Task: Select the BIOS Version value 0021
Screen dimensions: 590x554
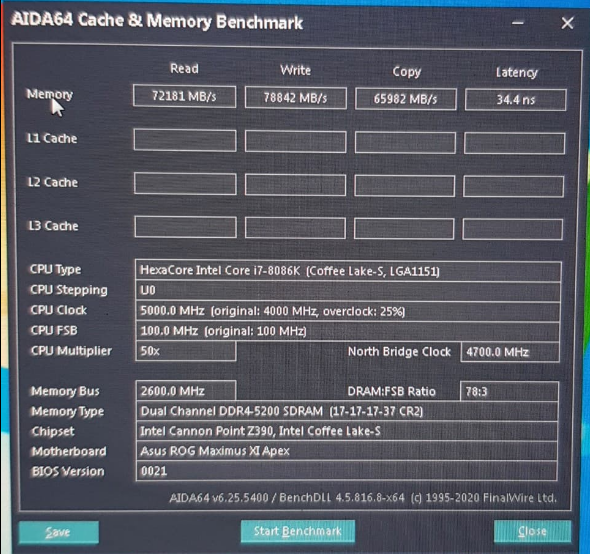Action: pyautogui.click(x=346, y=471)
